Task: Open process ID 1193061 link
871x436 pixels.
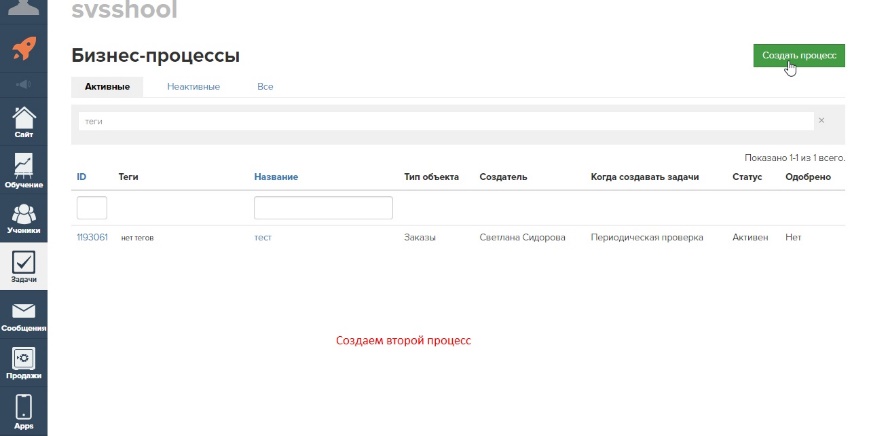Action: pyautogui.click(x=92, y=238)
